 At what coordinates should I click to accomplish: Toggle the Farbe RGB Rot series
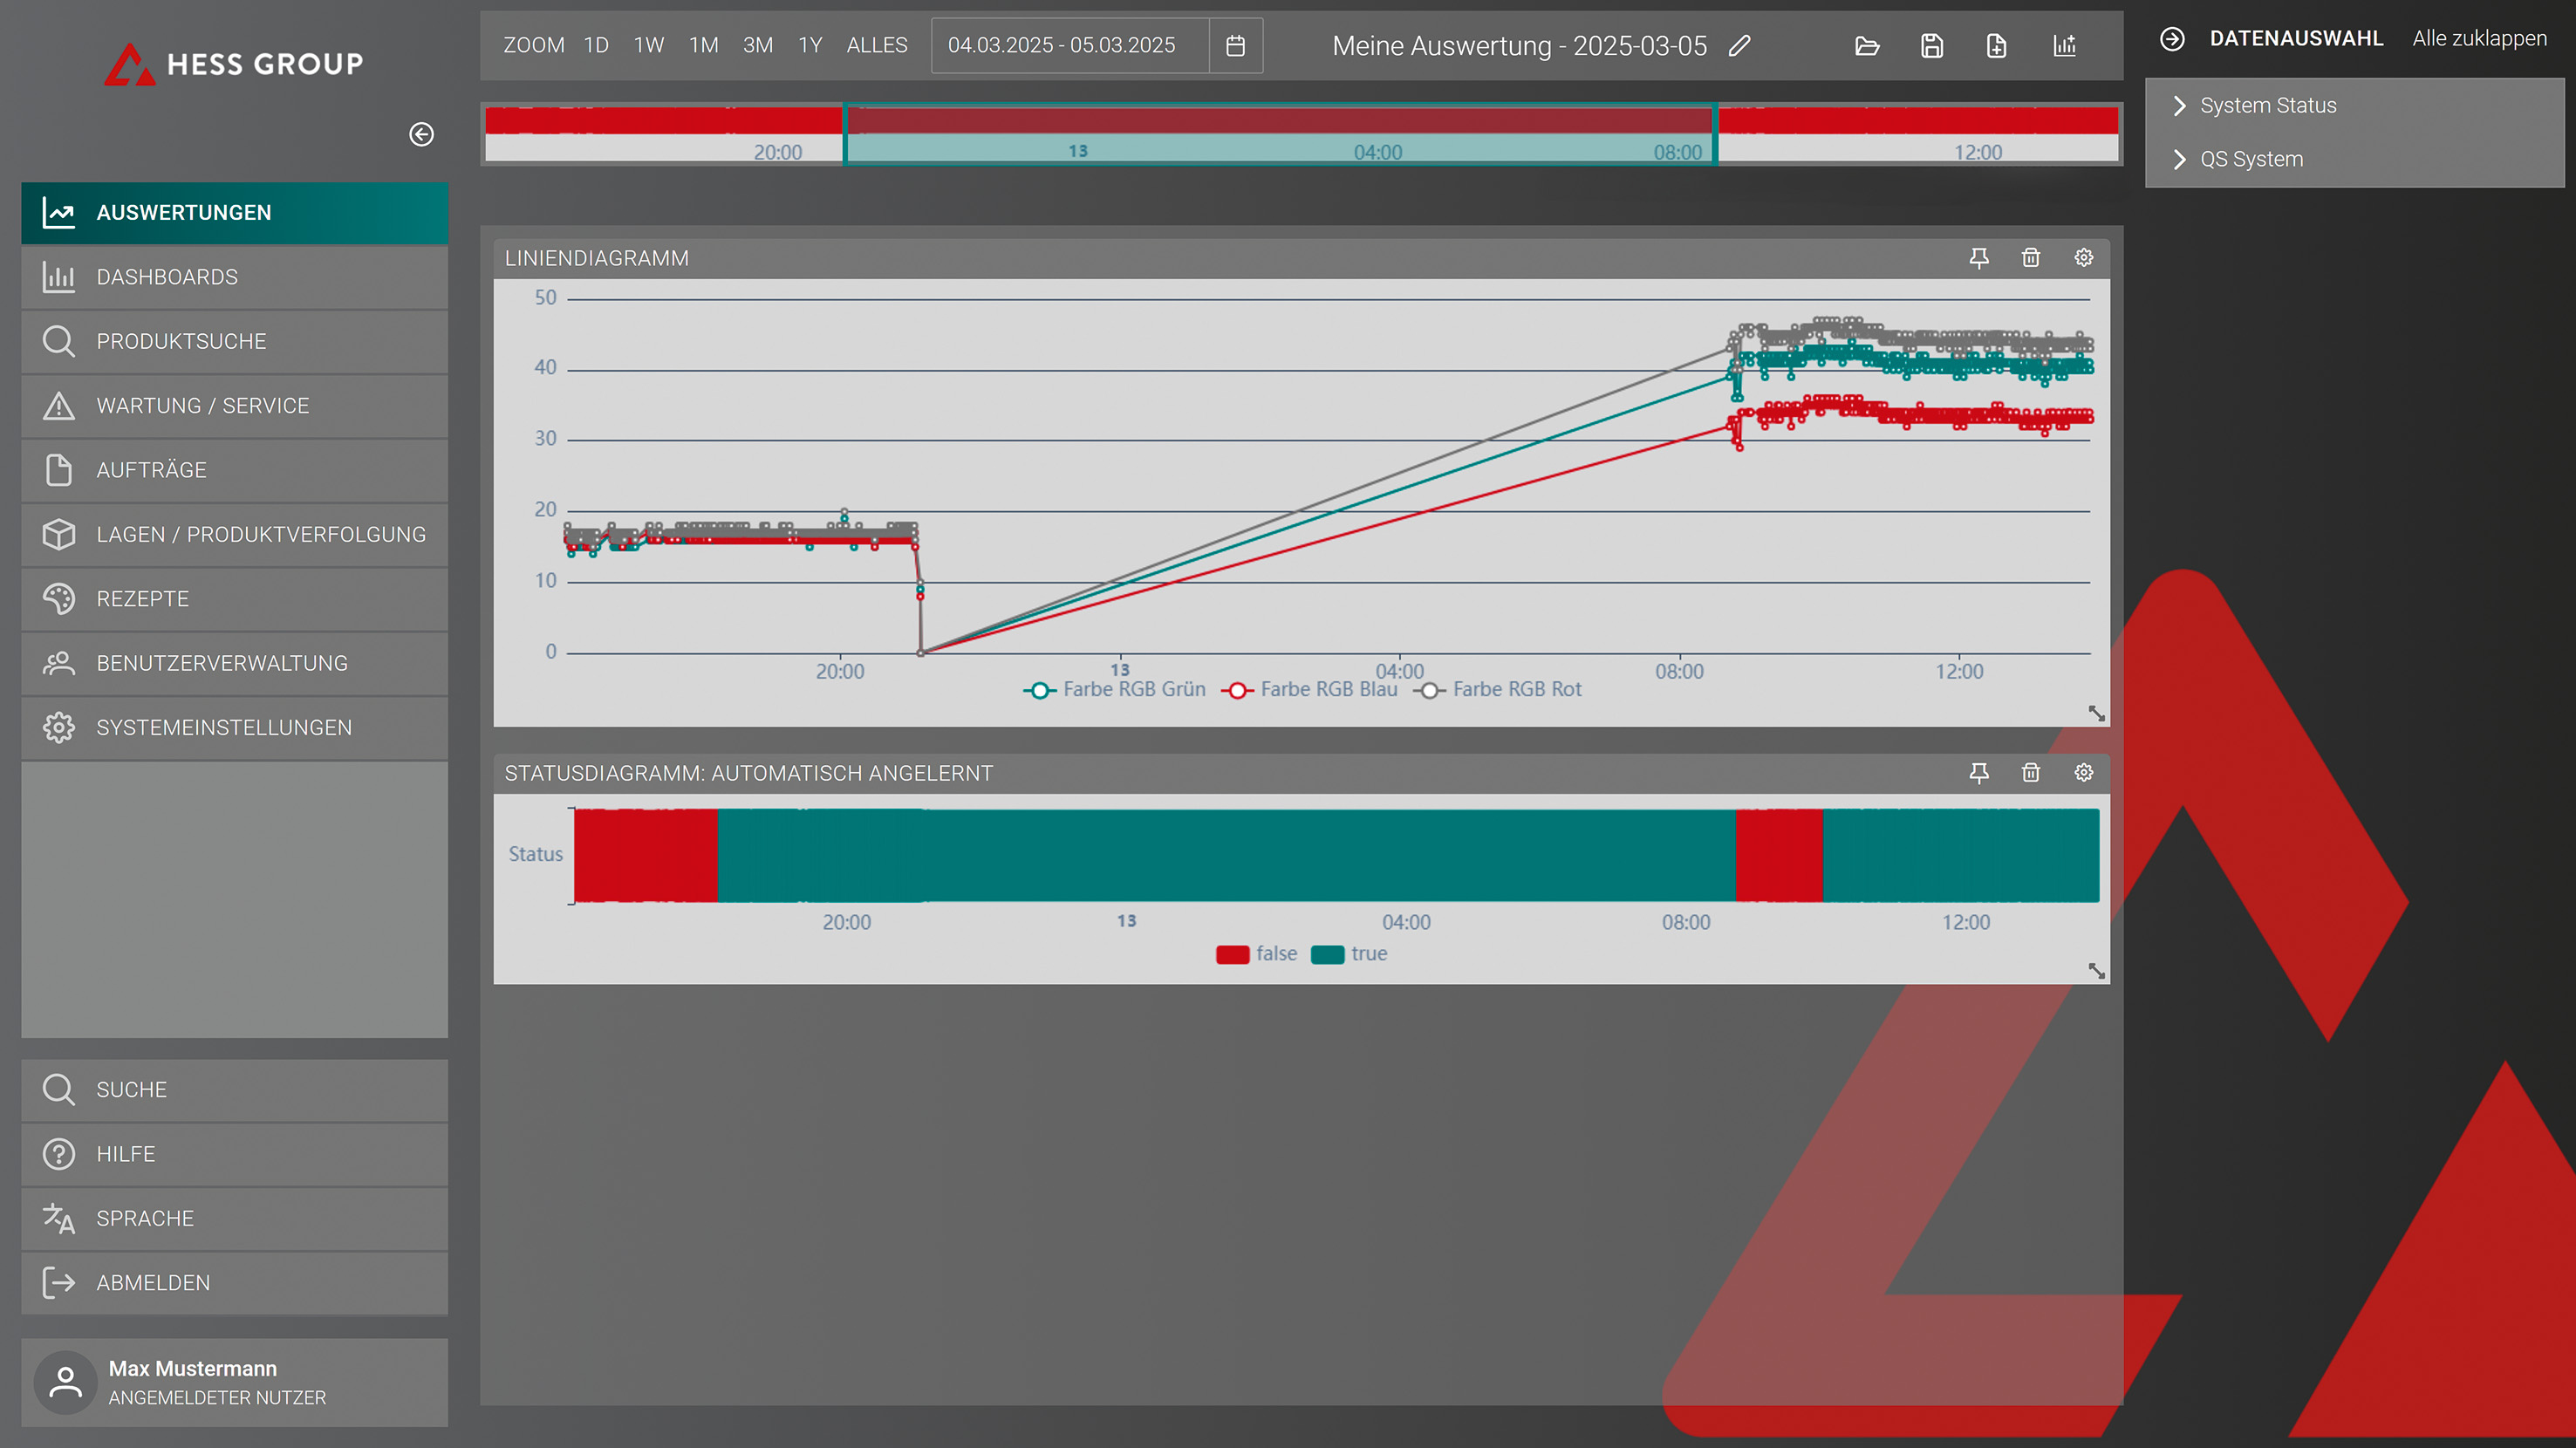click(1497, 690)
